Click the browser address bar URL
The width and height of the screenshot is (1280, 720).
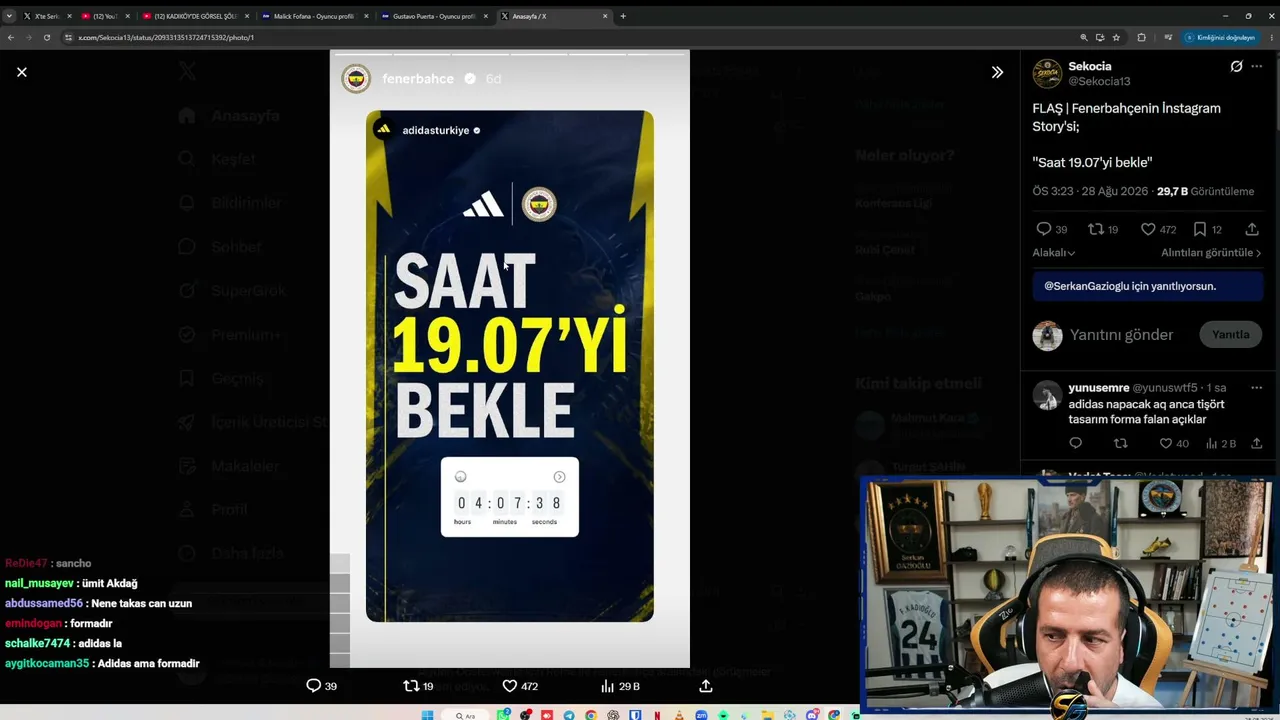tap(166, 37)
